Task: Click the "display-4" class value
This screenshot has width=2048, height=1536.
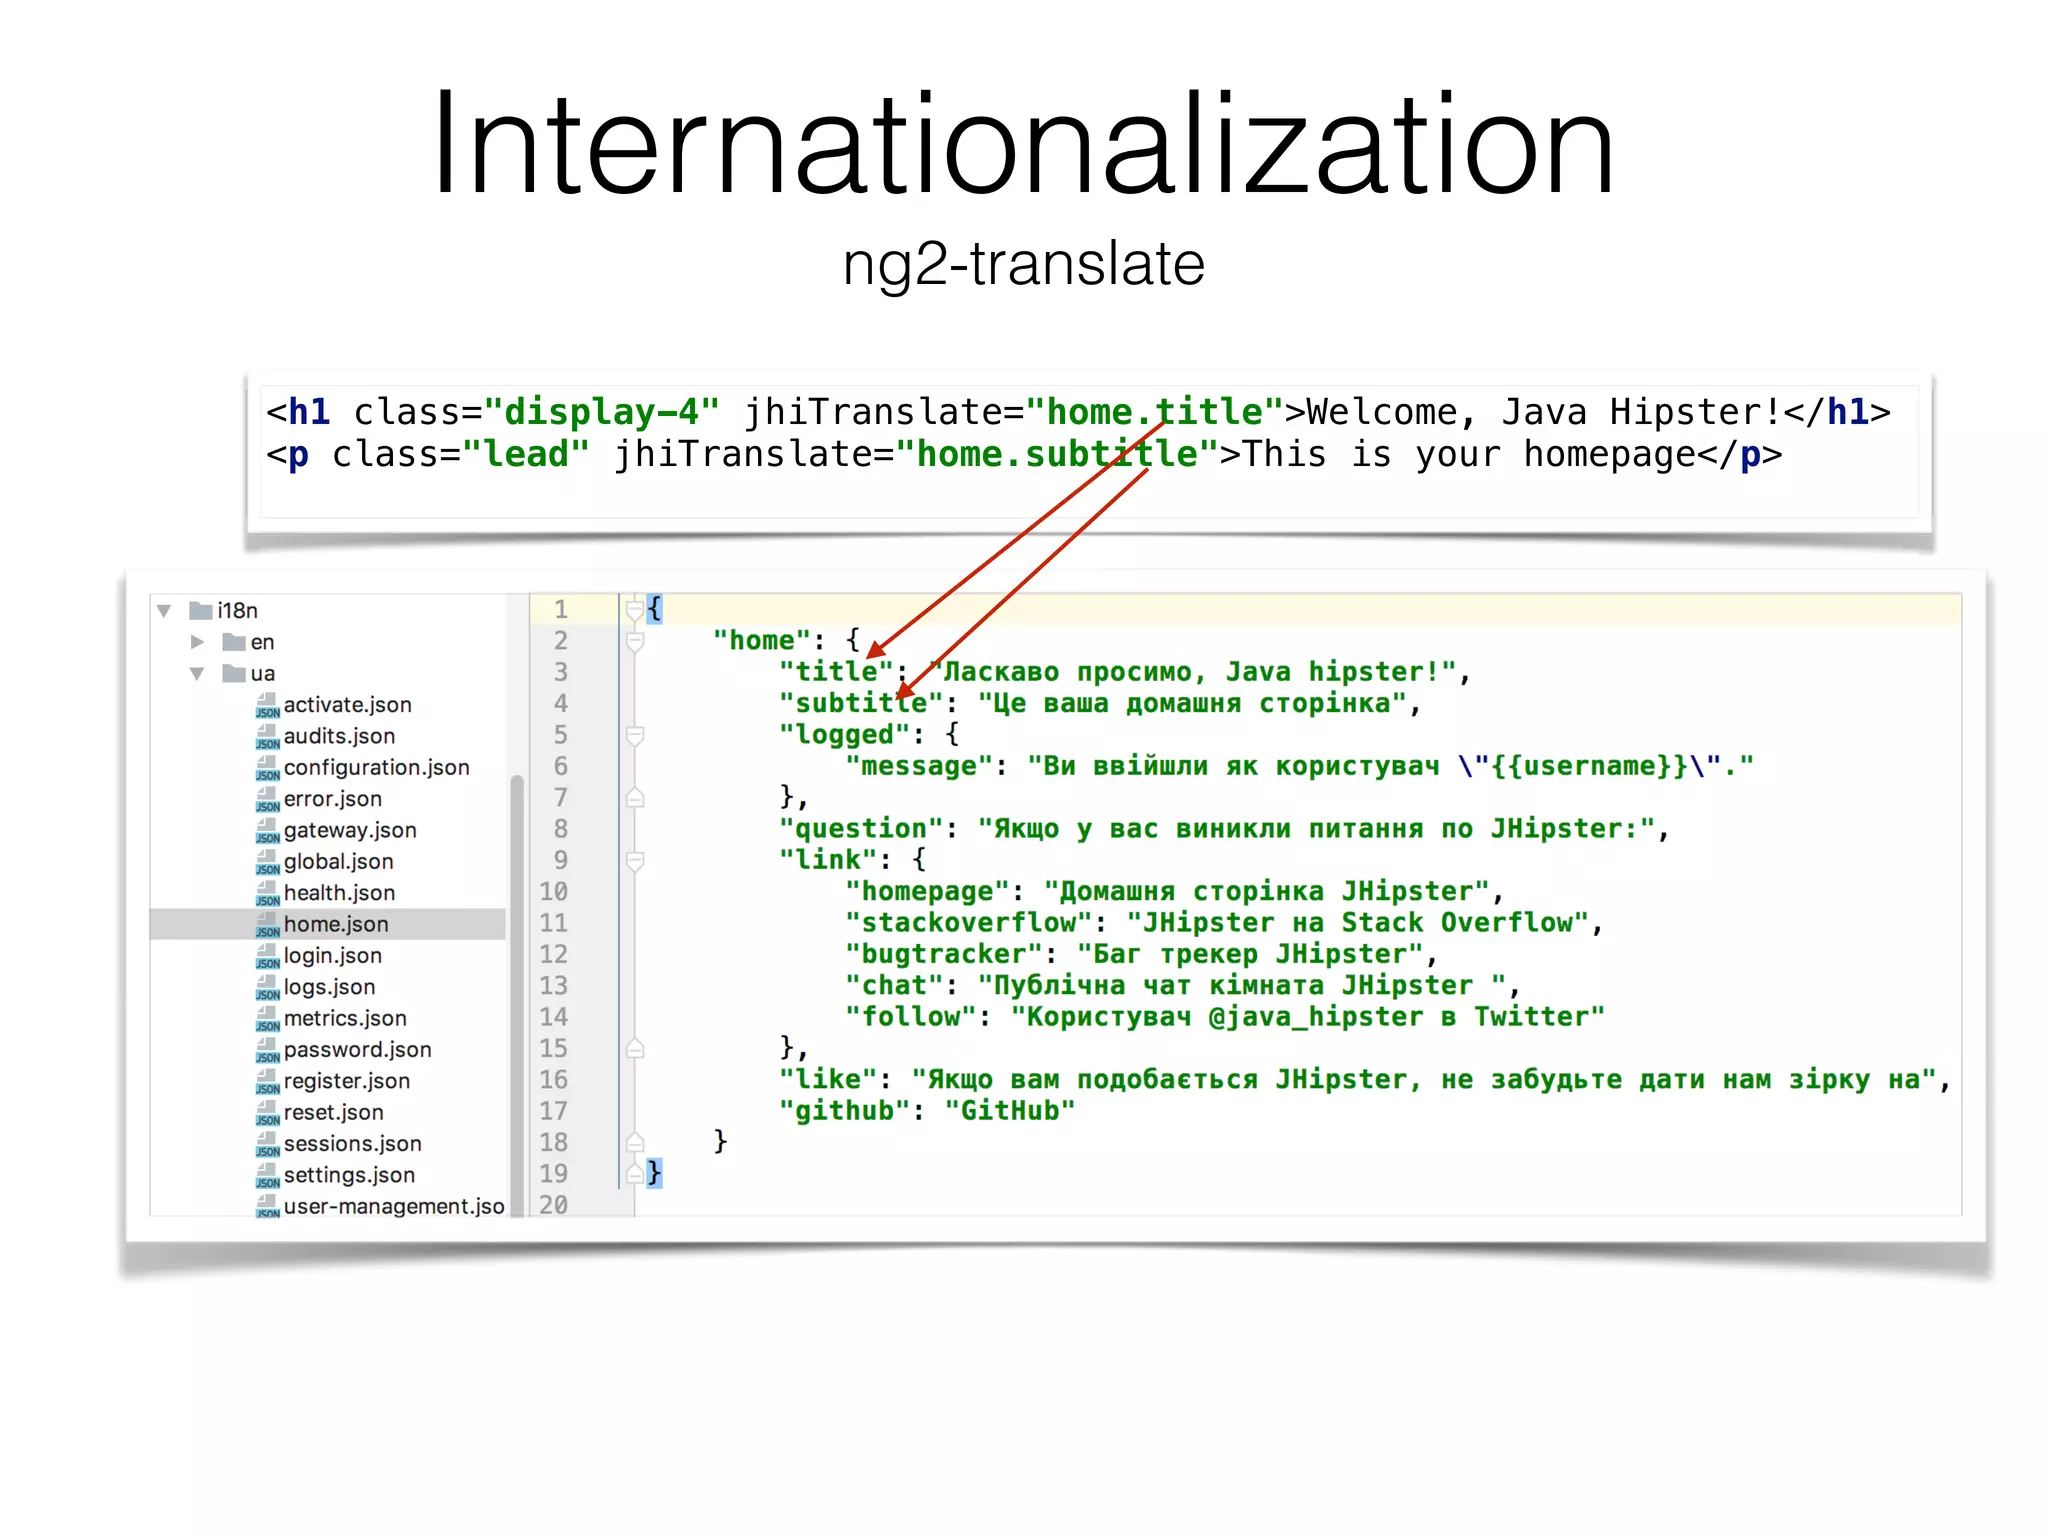Action: click(601, 412)
